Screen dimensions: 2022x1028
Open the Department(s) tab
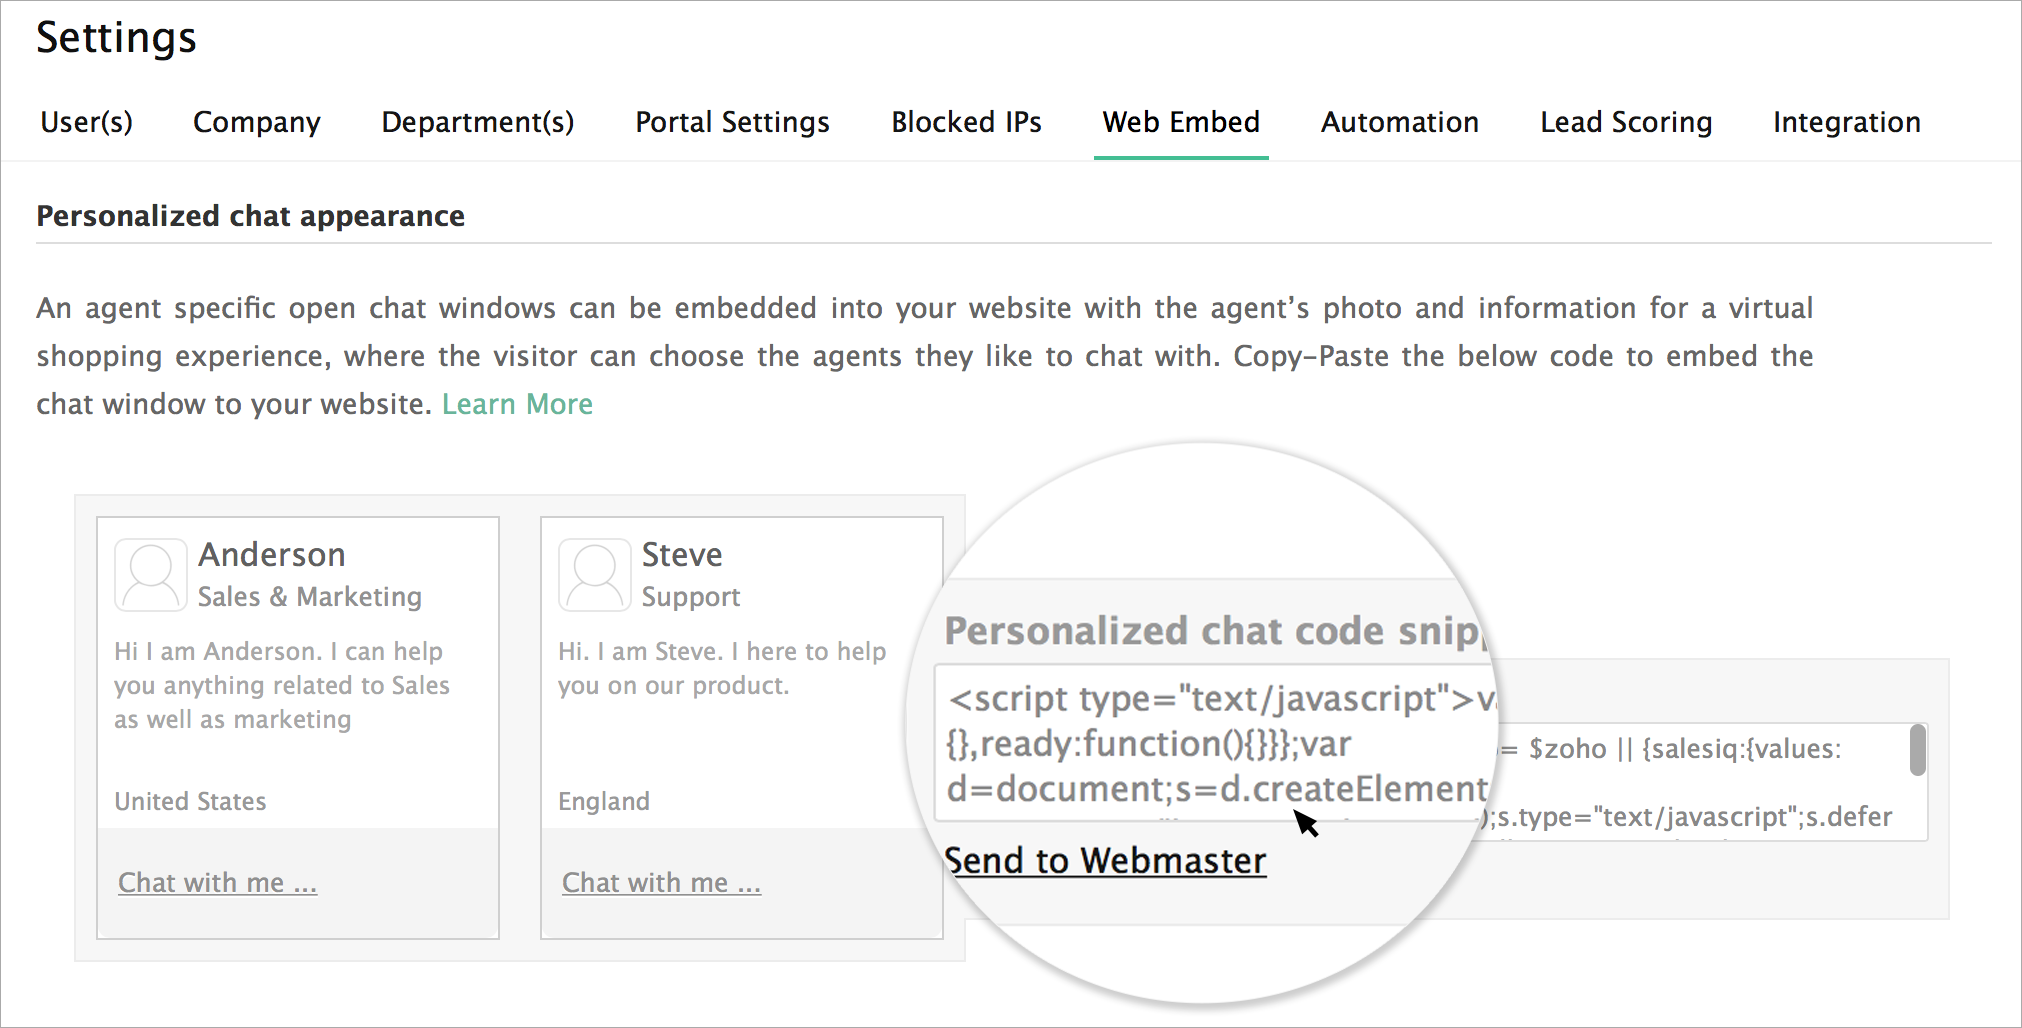(478, 122)
